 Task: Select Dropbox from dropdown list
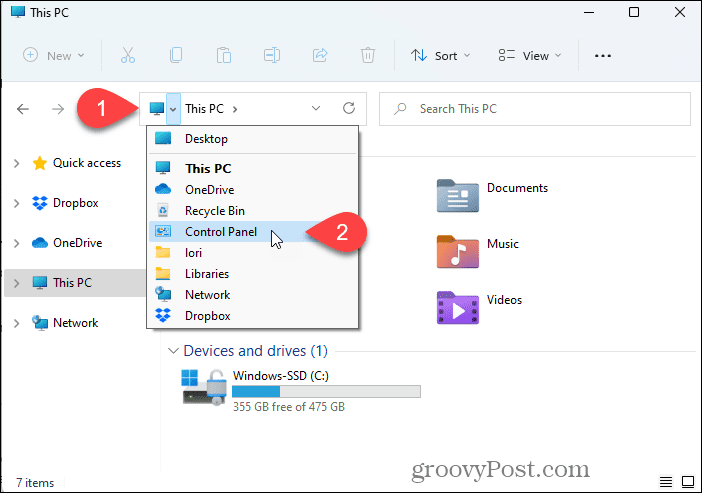click(253, 316)
